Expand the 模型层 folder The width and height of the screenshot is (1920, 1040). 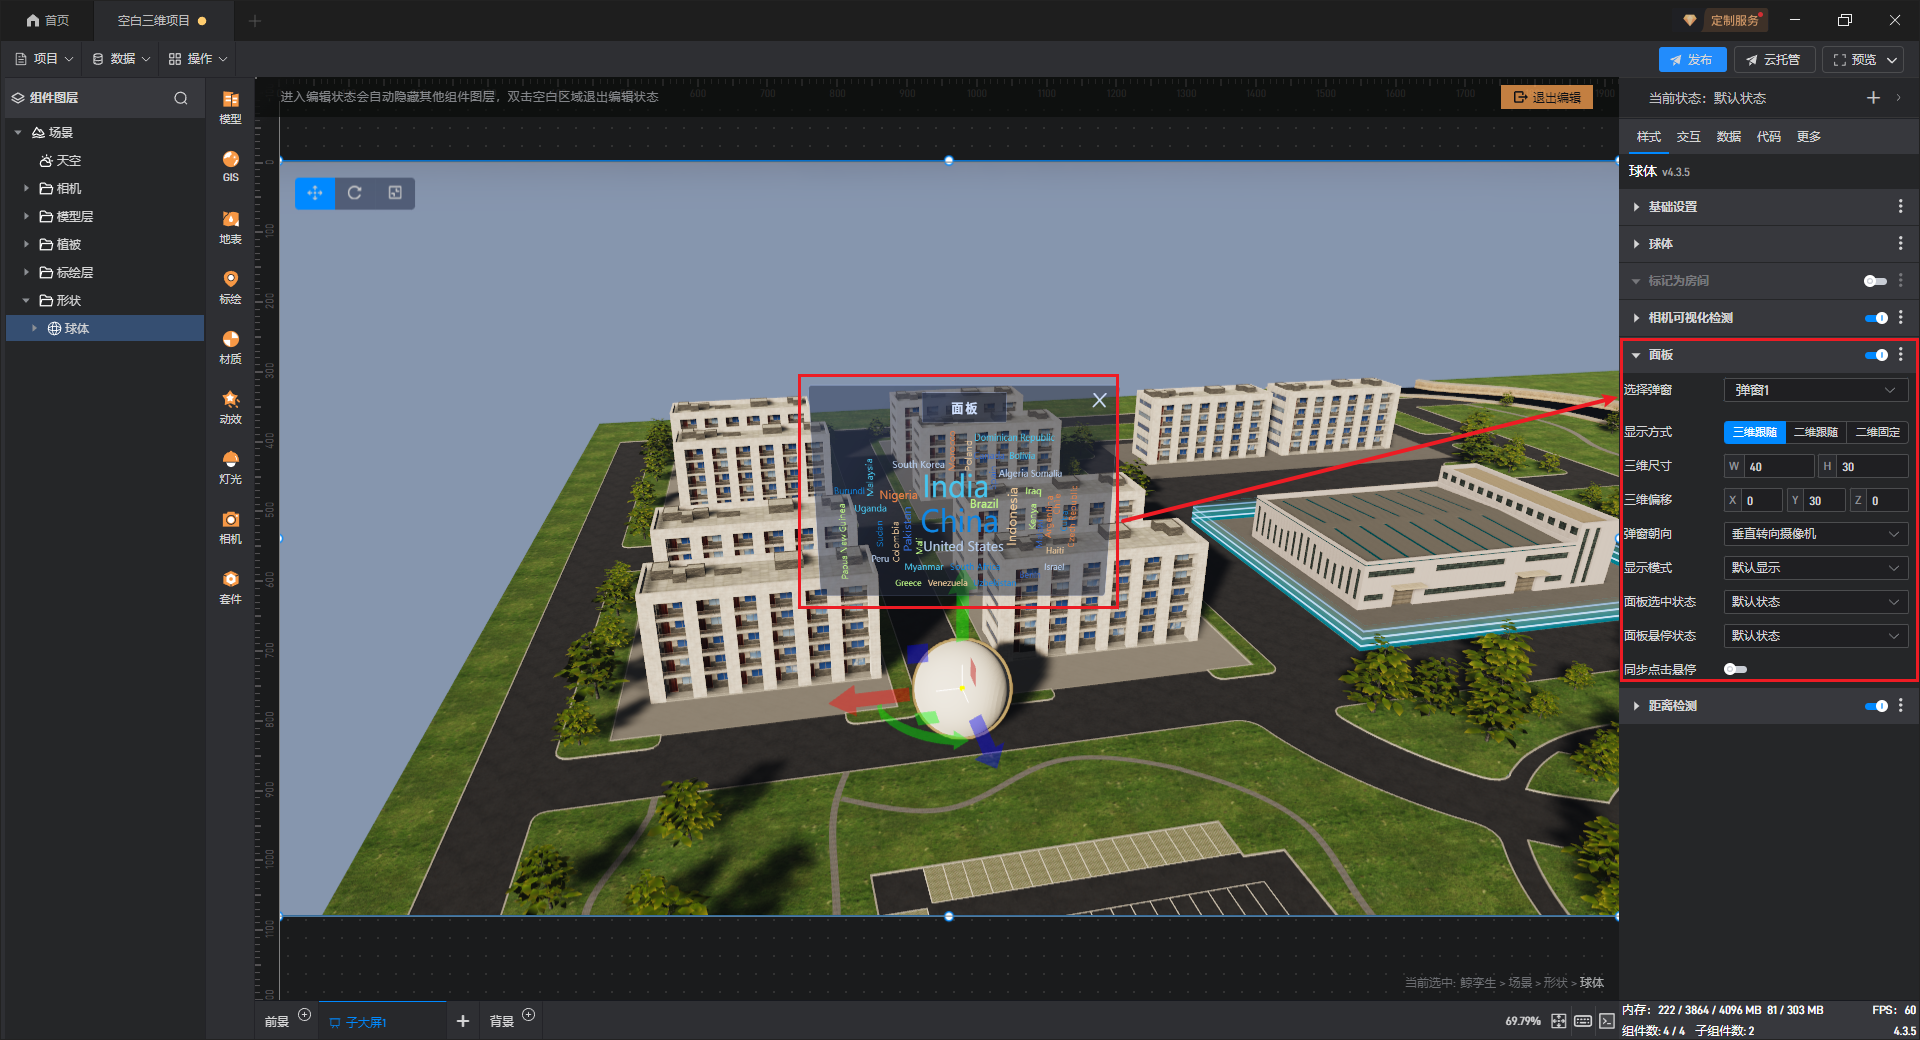point(27,216)
